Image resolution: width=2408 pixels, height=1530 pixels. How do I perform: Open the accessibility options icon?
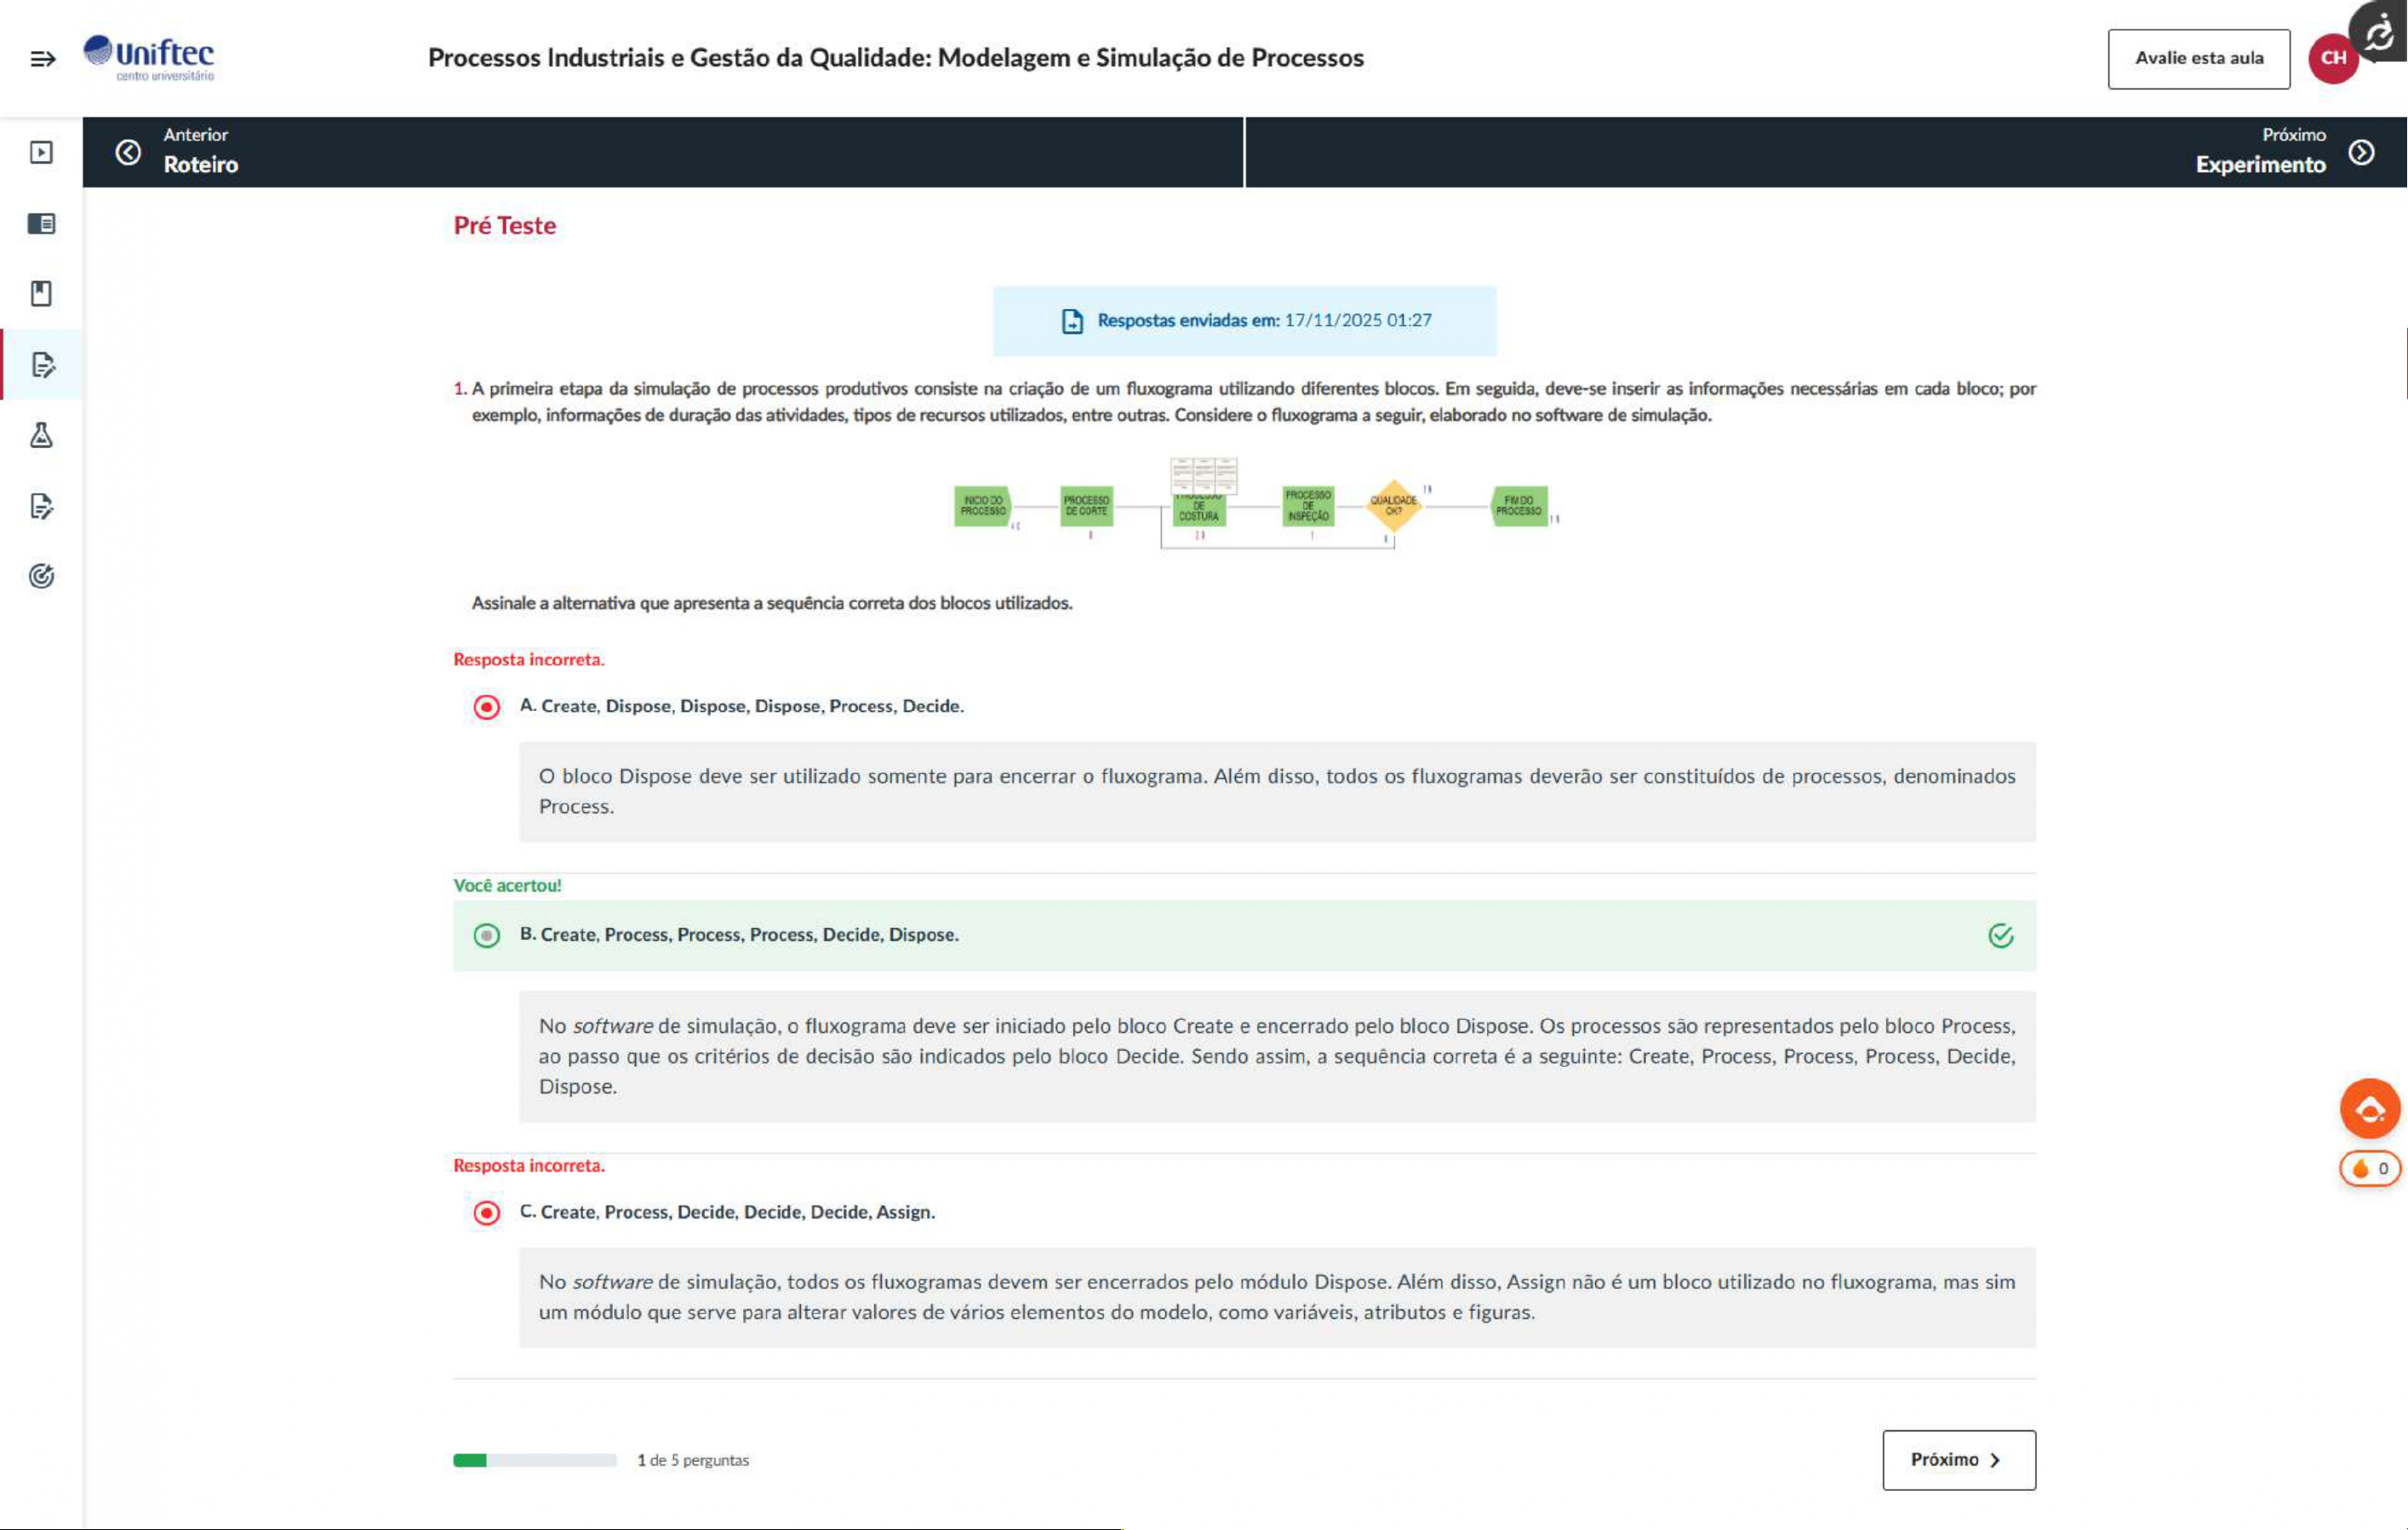pos(2380,33)
